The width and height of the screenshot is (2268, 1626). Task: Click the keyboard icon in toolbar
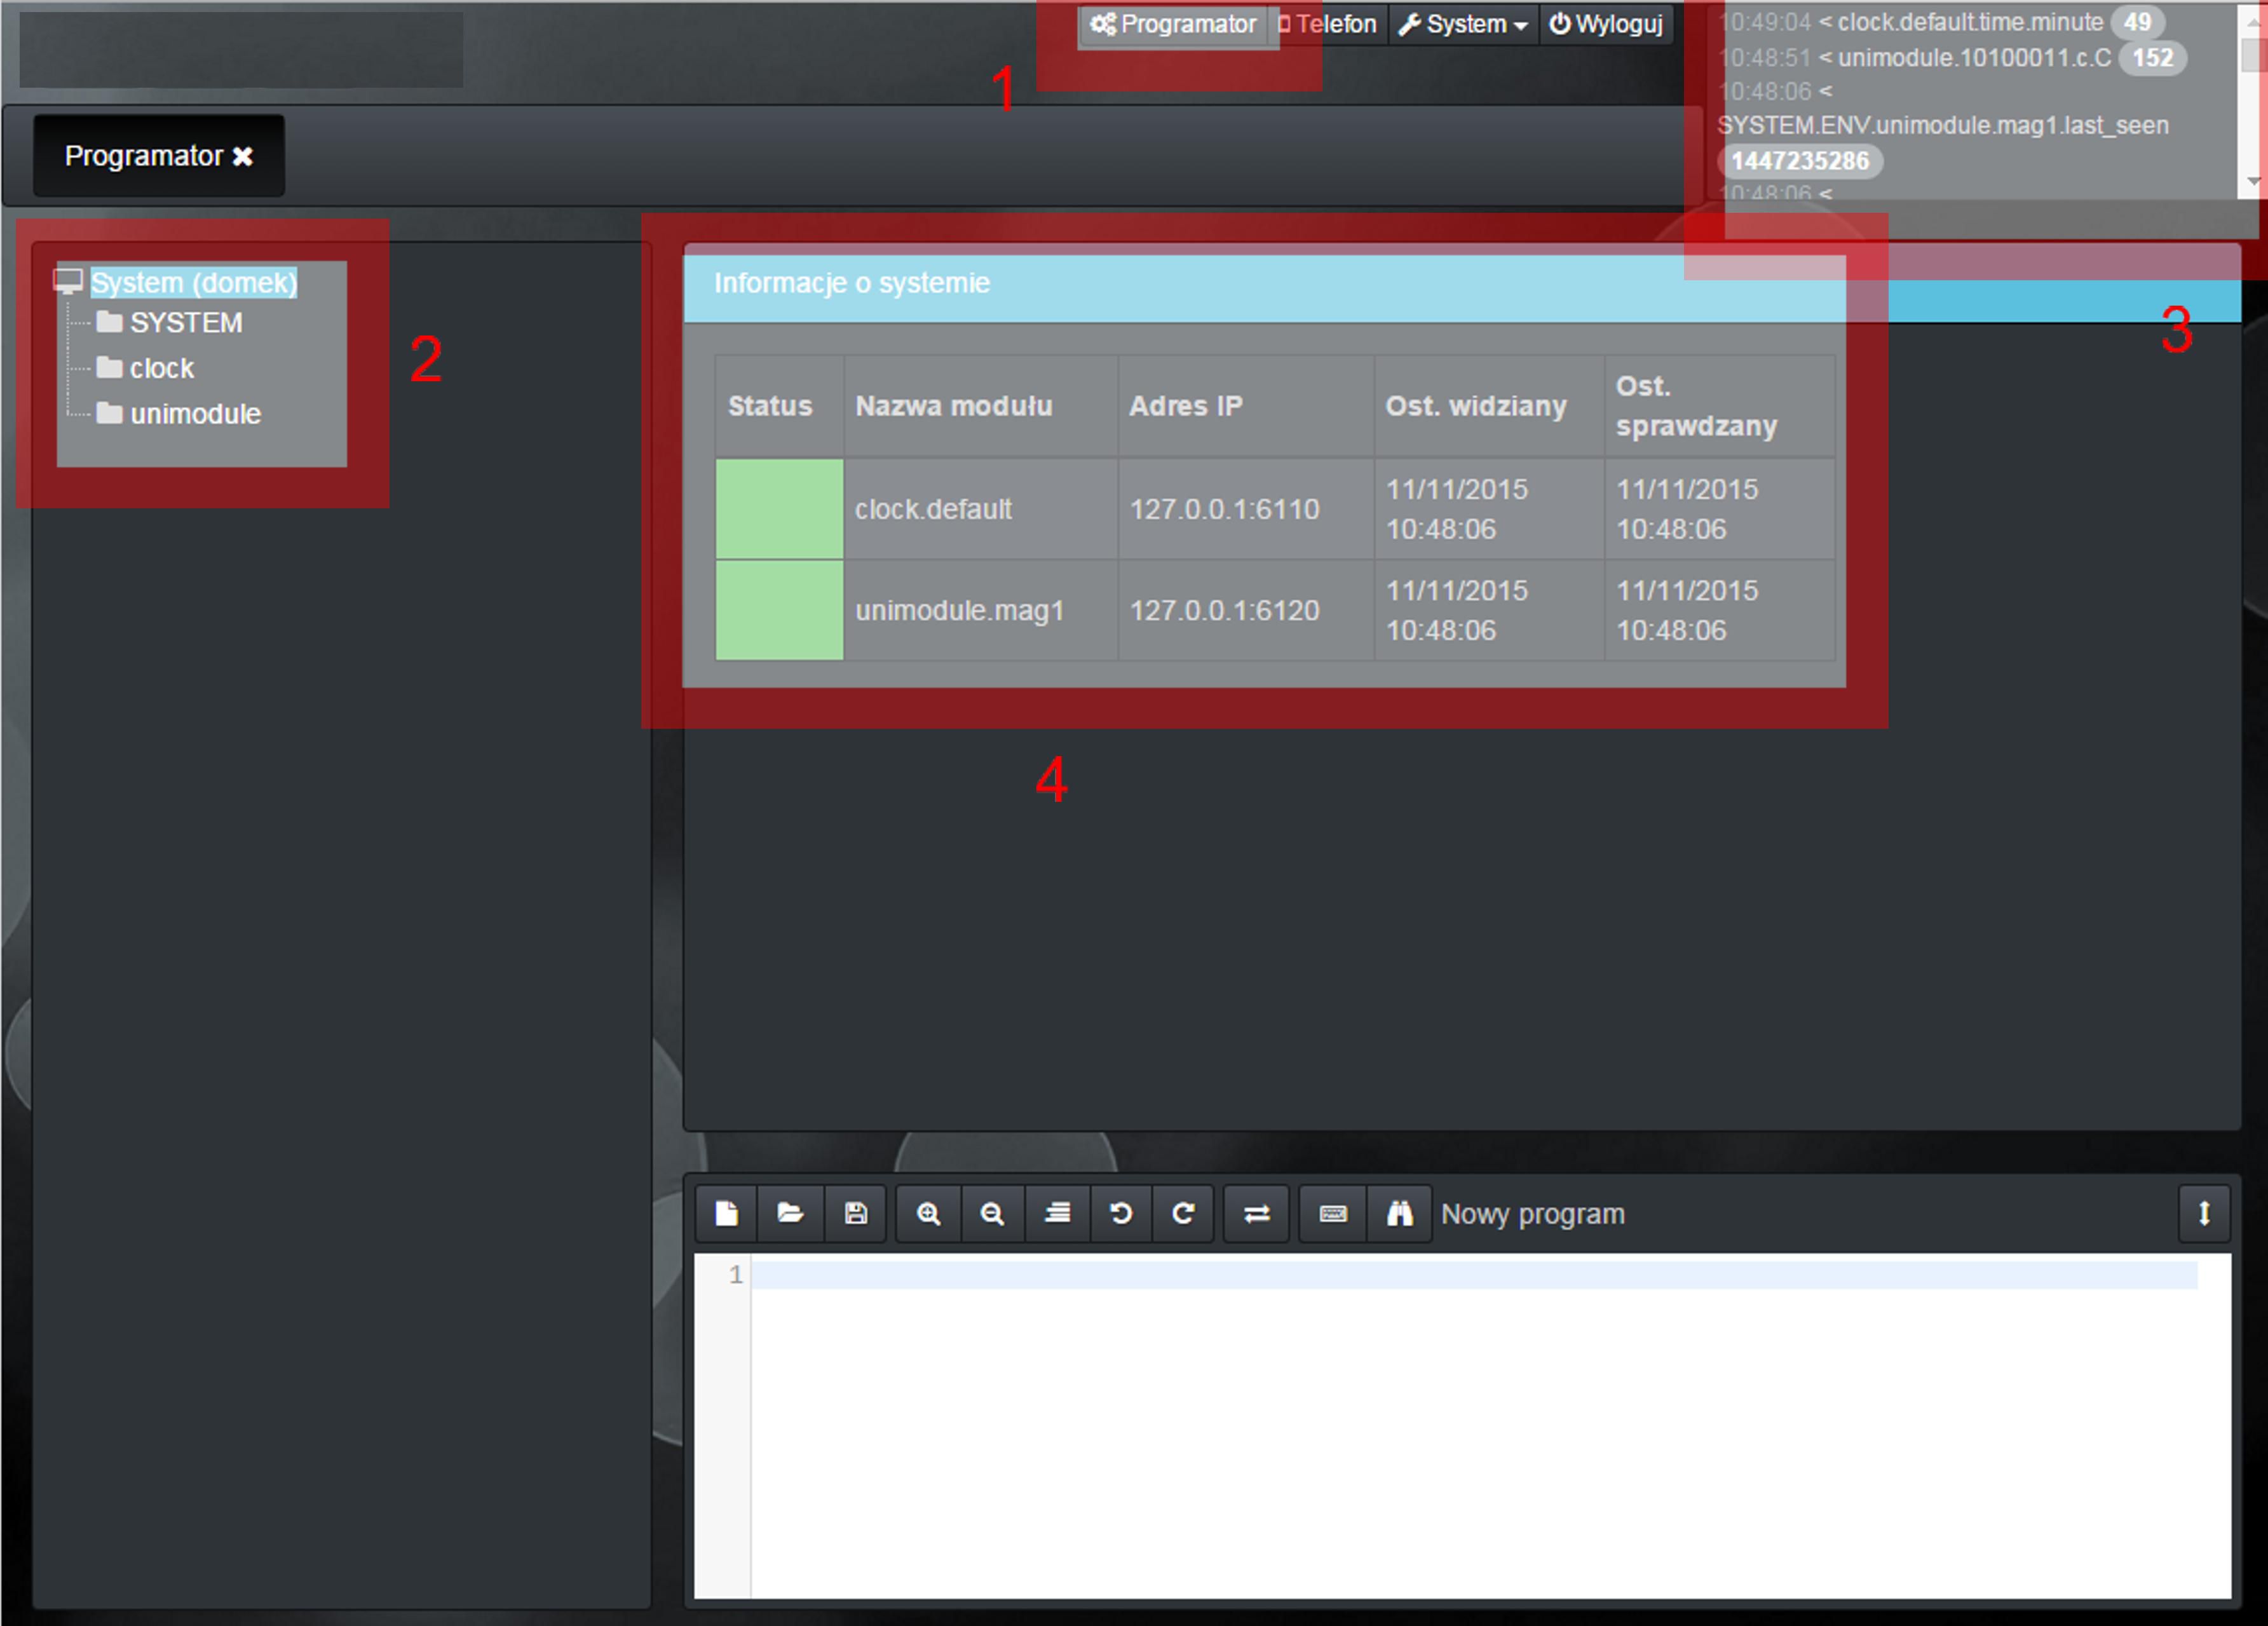click(1333, 1214)
